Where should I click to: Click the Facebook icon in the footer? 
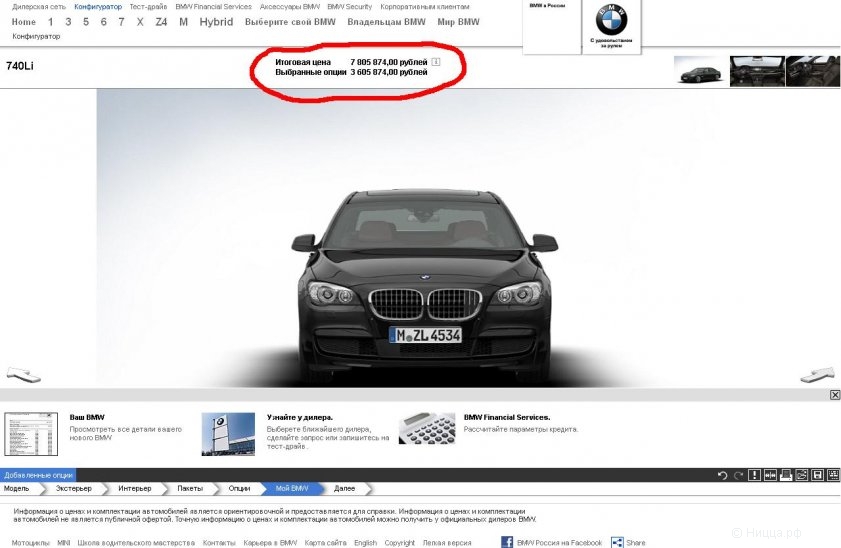(507, 542)
